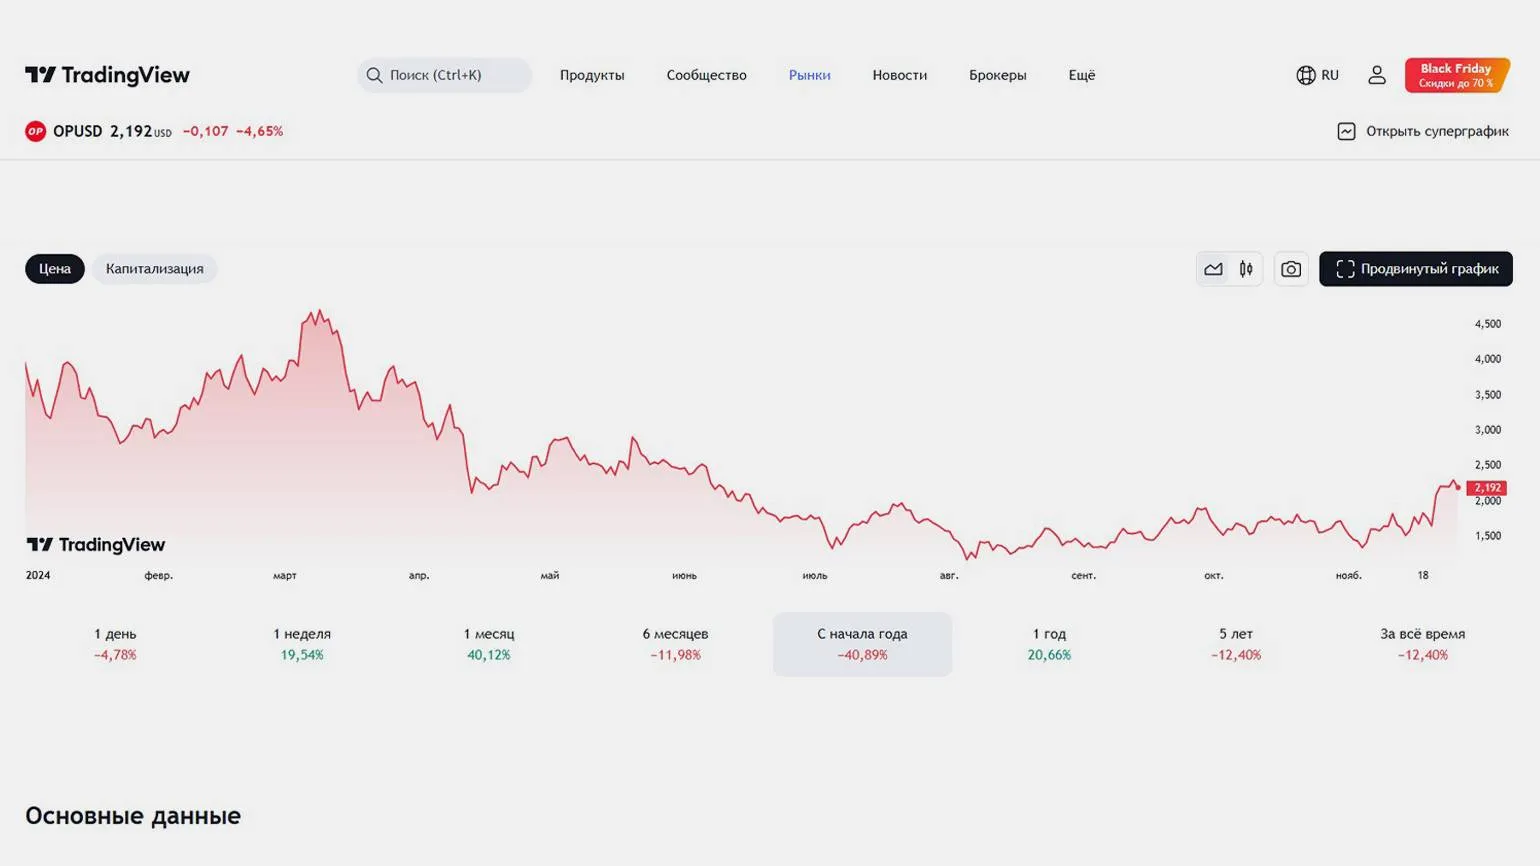The image size is (1540, 866).
Task: Click the current price 2,192 label on axis
Action: 1486,488
